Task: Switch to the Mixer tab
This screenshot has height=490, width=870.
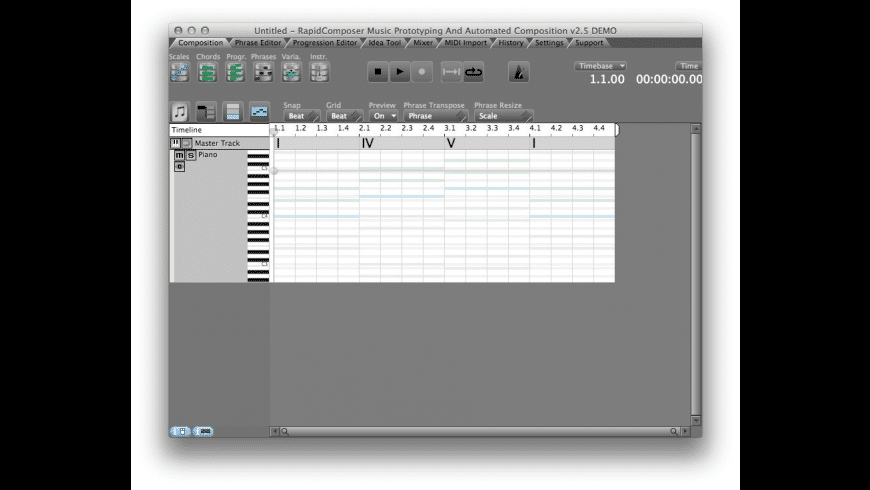Action: 423,43
